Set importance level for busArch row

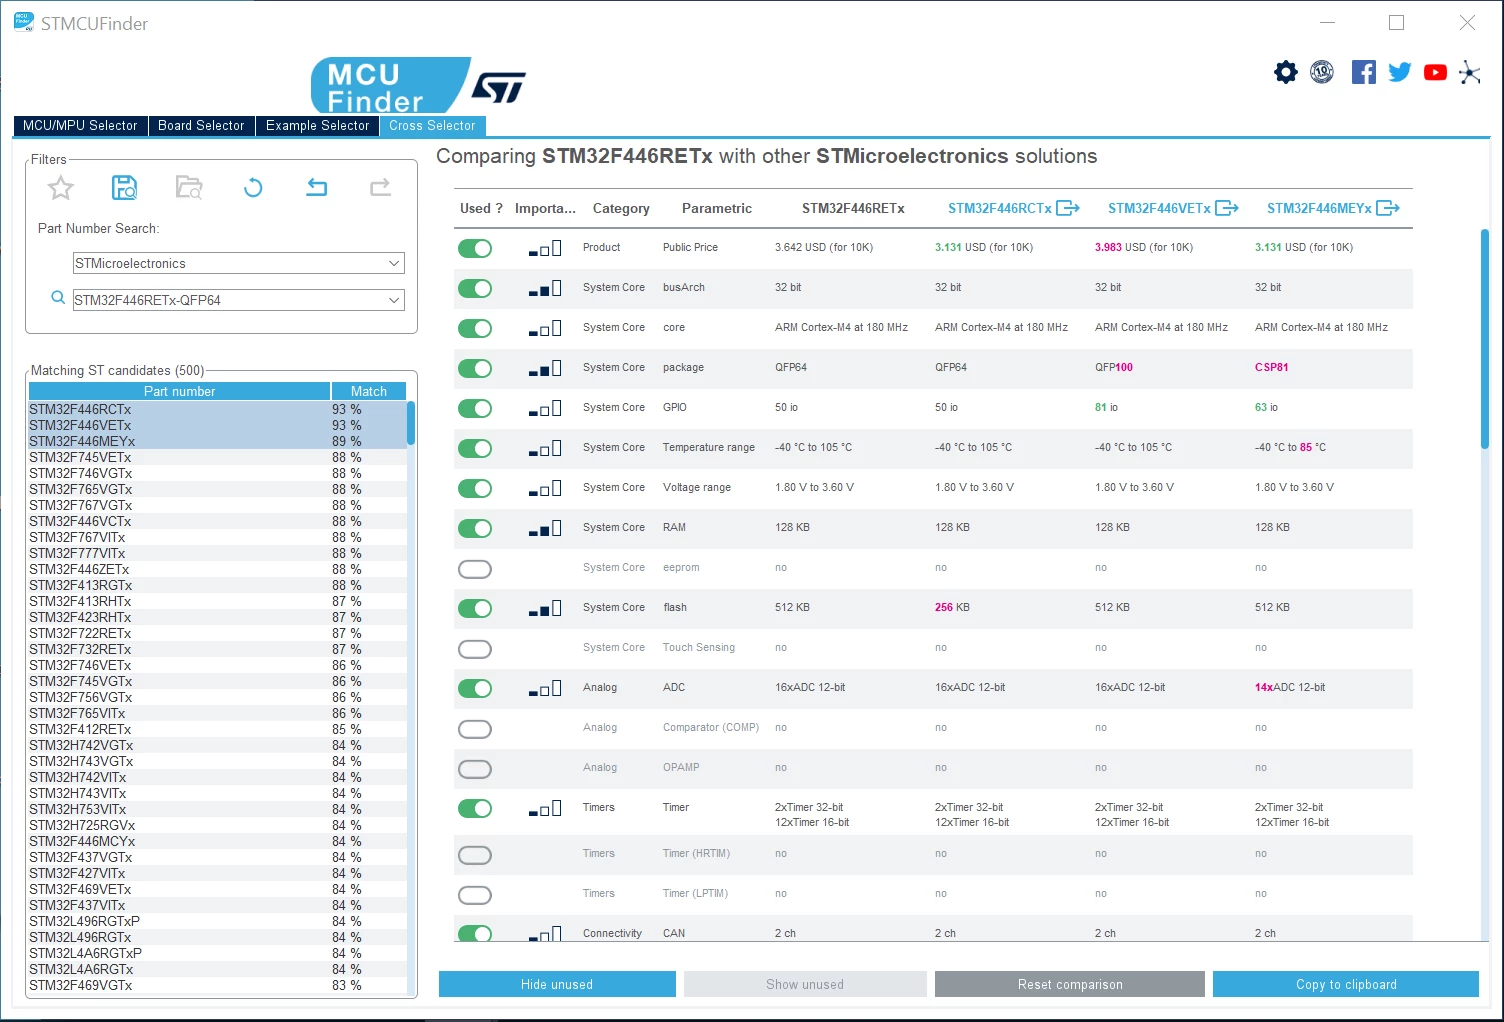[545, 288]
